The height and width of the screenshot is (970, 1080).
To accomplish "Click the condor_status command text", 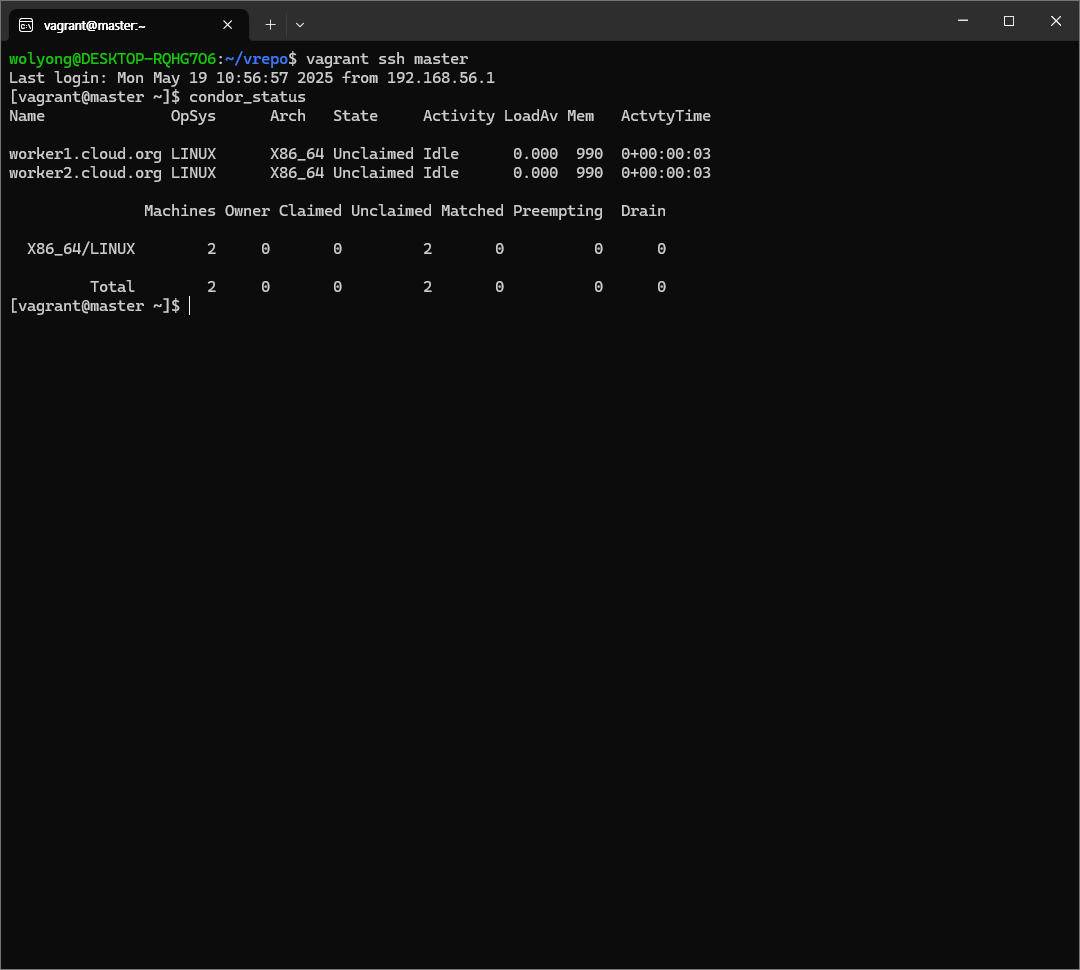I will pos(247,97).
